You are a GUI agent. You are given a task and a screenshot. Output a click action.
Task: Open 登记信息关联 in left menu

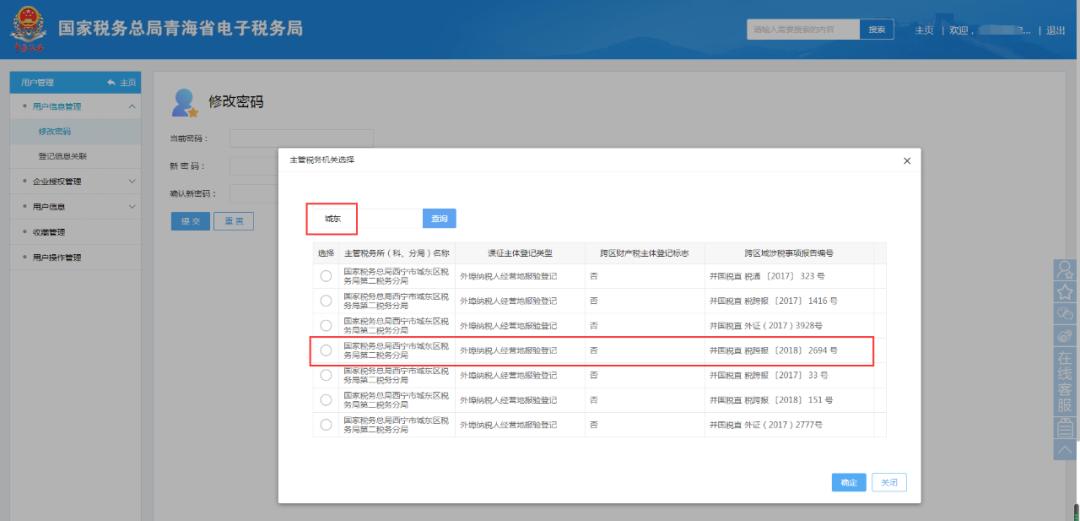[62, 156]
